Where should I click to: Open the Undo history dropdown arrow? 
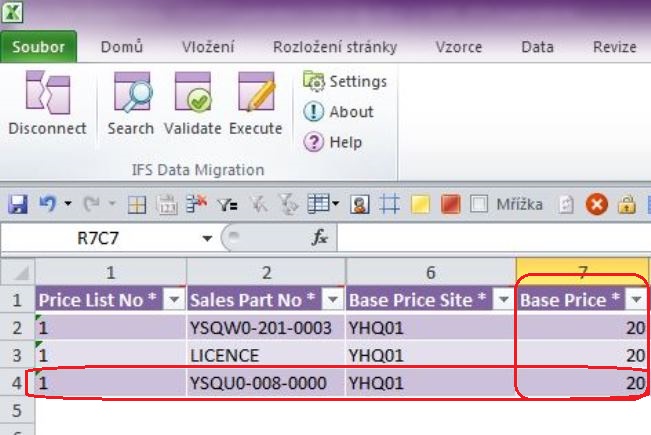[68, 204]
